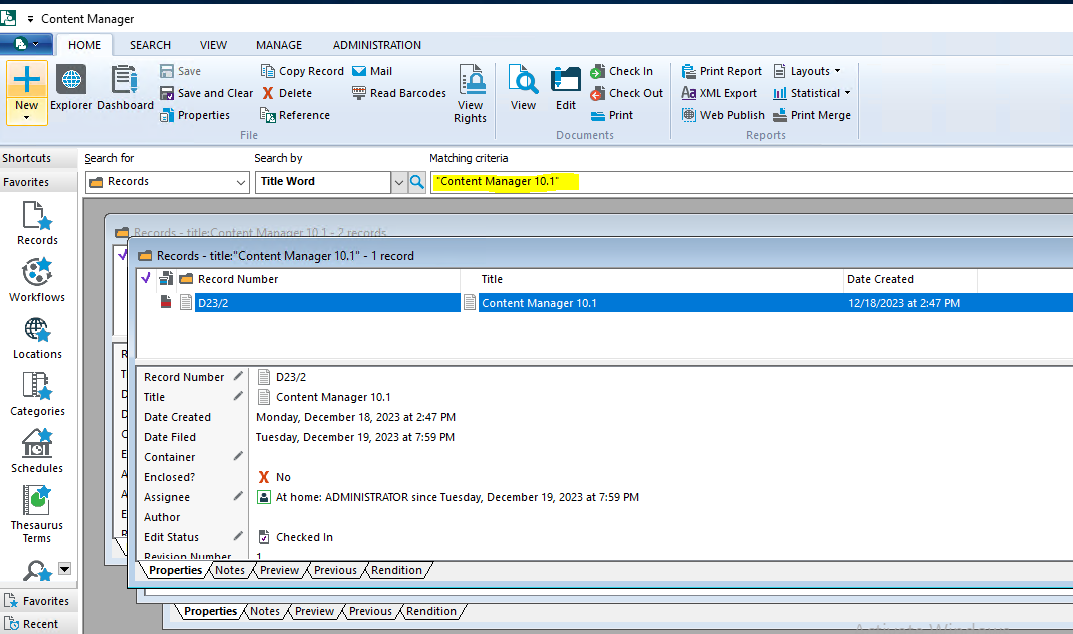The image size is (1073, 634).
Task: Open Locations favorite shortcut
Action: coord(37,338)
